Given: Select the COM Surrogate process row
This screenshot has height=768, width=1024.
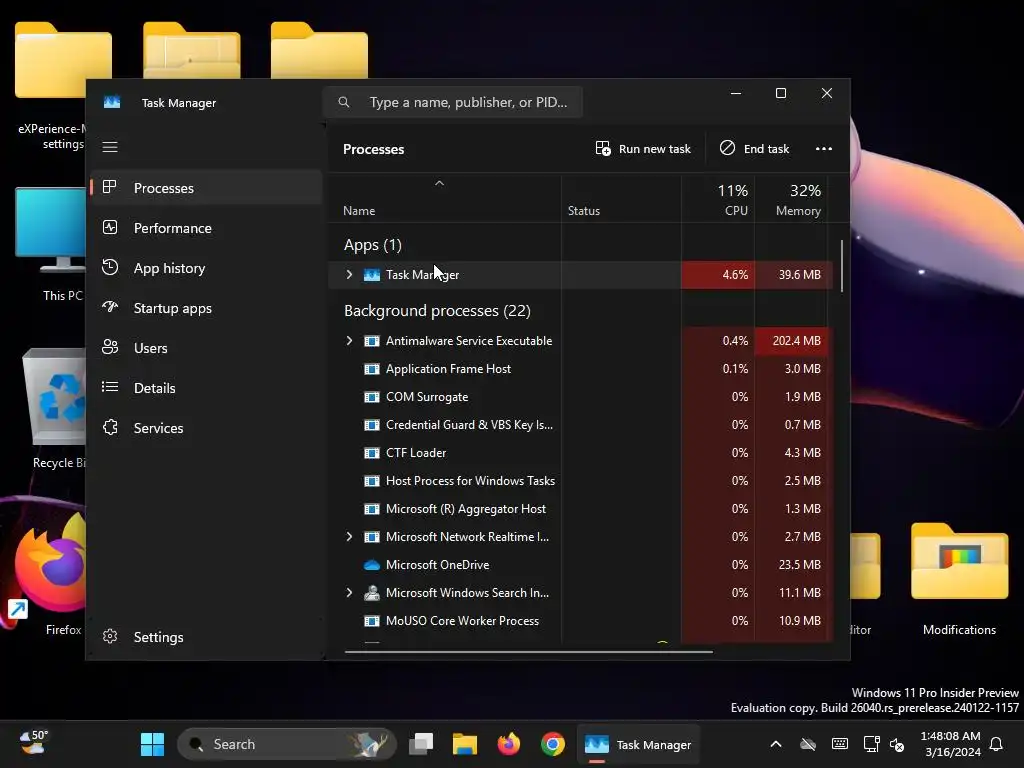Looking at the screenshot, I should tap(579, 397).
